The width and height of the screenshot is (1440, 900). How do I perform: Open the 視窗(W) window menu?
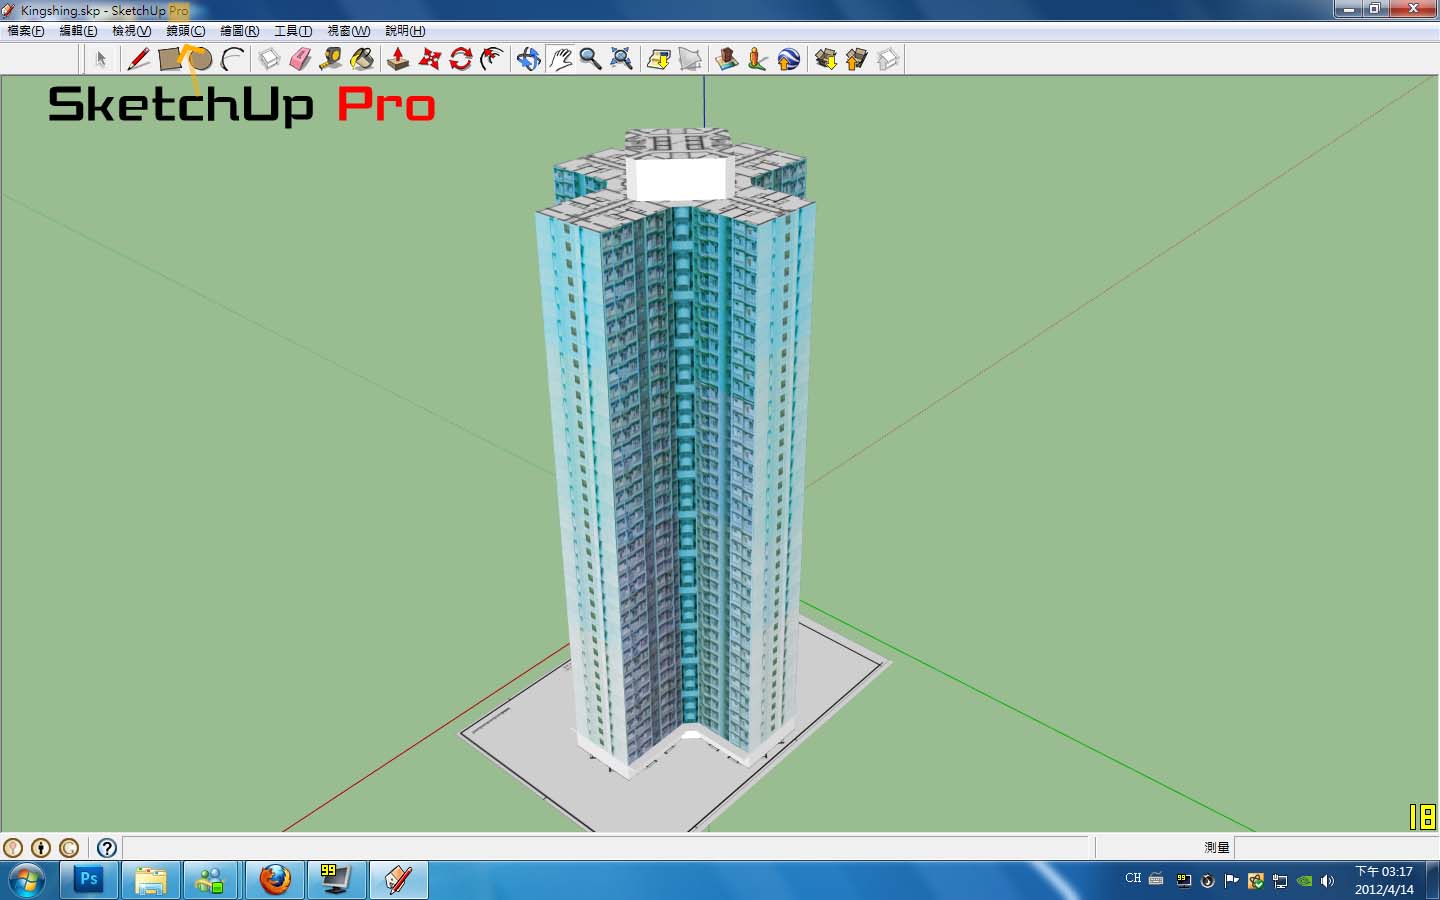(x=348, y=31)
